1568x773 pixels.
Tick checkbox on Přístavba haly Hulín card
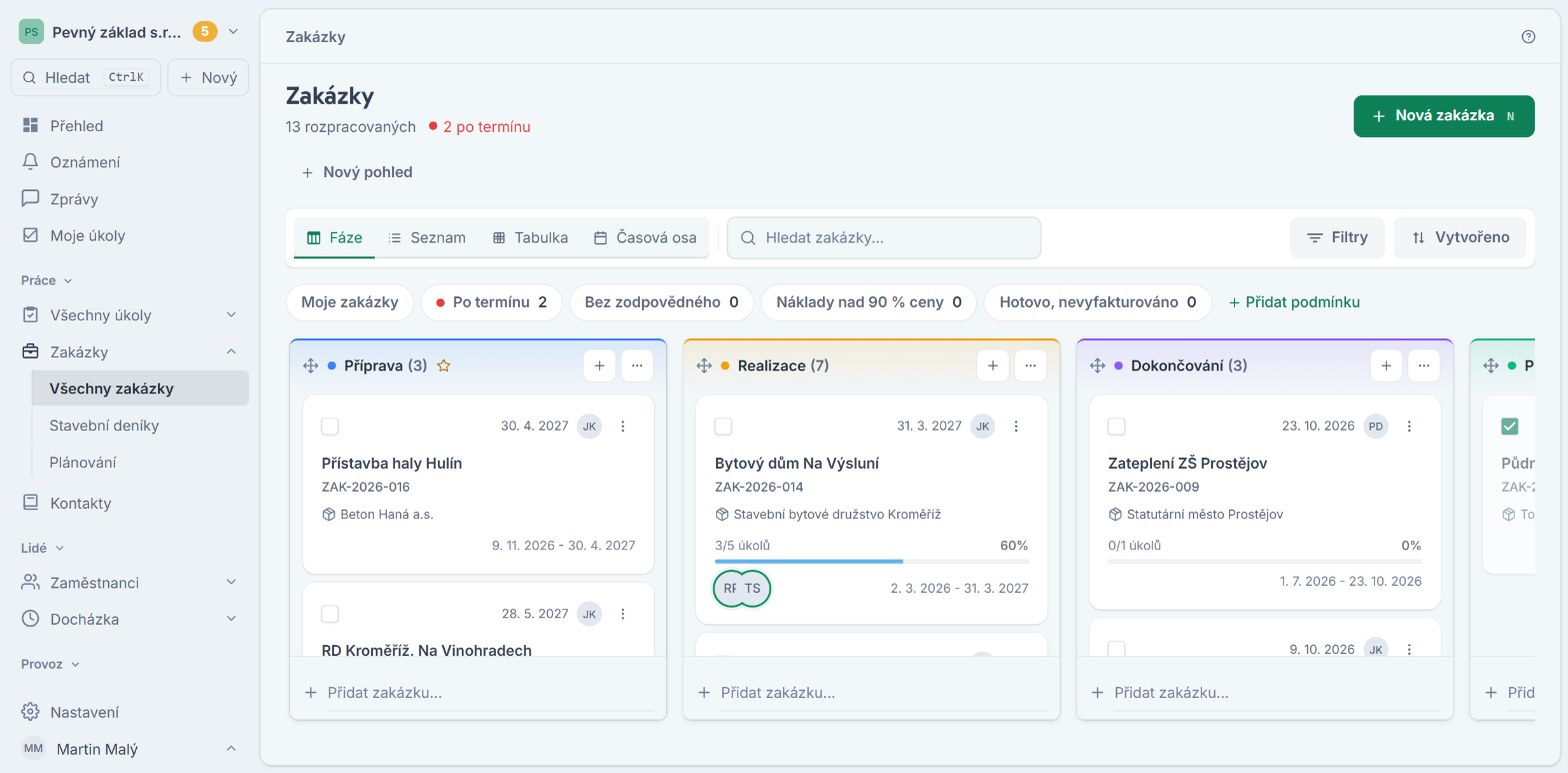click(x=330, y=427)
